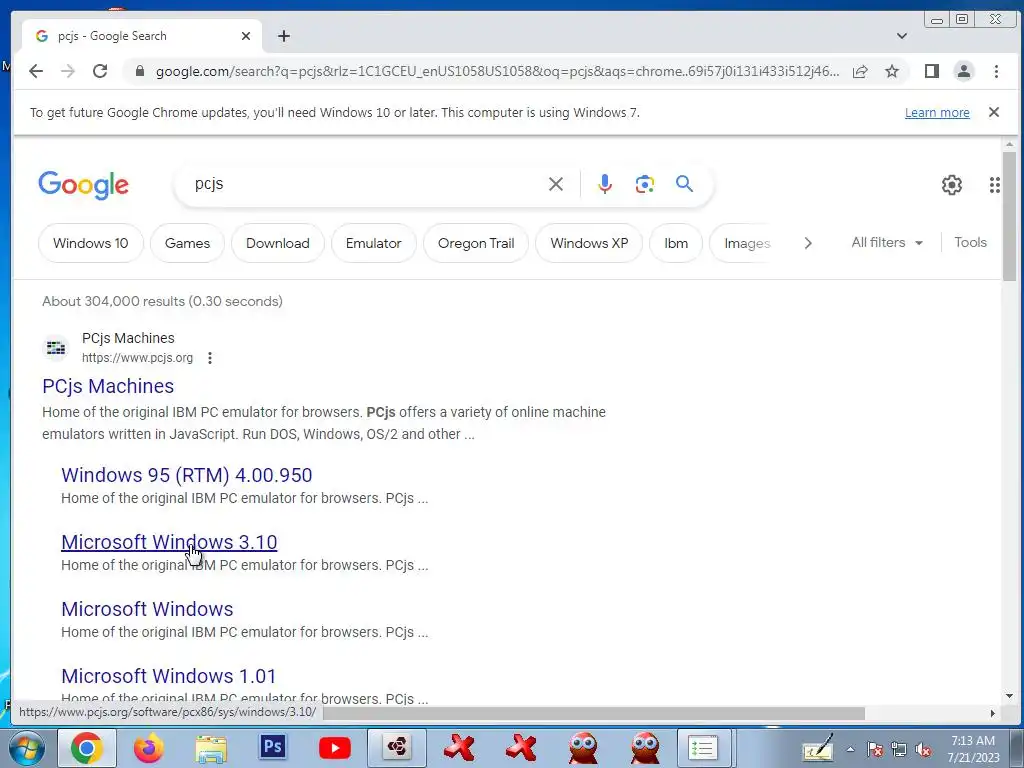The height and width of the screenshot is (768, 1024).
Task: Open the Windows Start menu
Action: pos(25,748)
